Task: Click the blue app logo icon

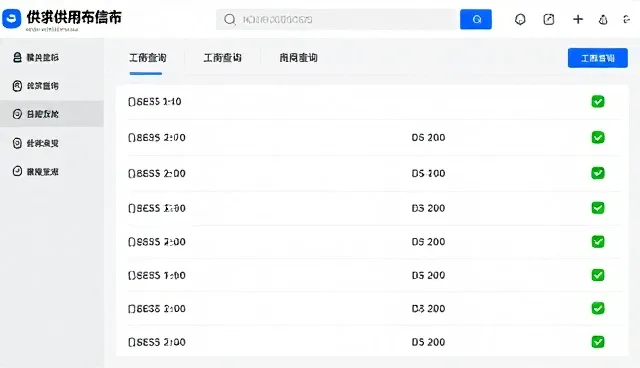Action: point(11,19)
